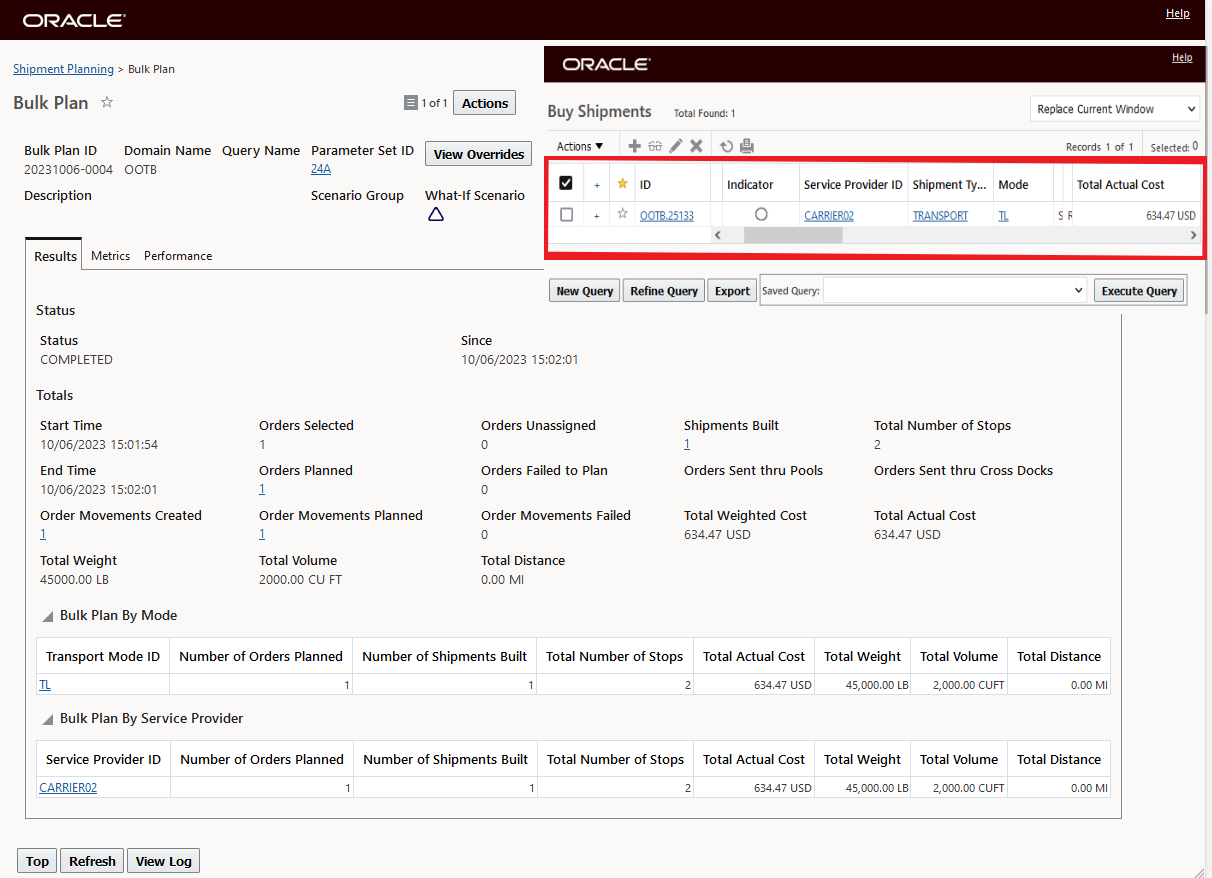This screenshot has height=878, width=1212.
Task: Click the Total Actual Cost column header in shipments table
Action: pyautogui.click(x=1135, y=184)
